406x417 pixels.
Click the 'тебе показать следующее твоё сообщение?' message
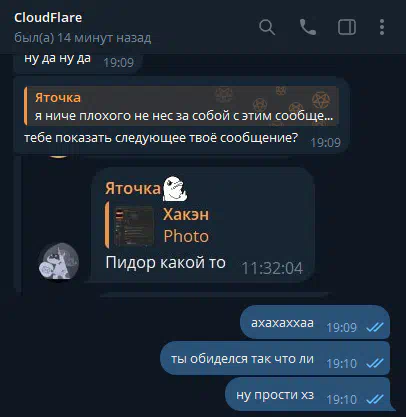[161, 138]
